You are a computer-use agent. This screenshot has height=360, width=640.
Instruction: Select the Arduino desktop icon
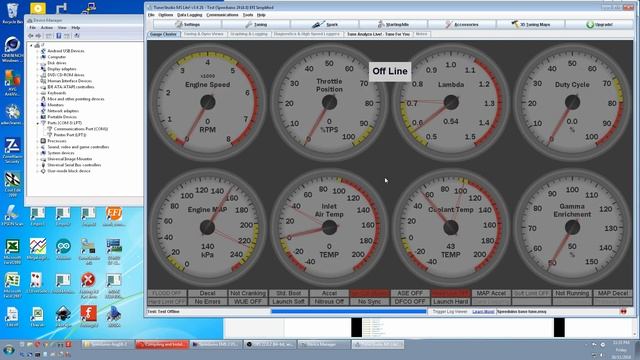(x=63, y=249)
